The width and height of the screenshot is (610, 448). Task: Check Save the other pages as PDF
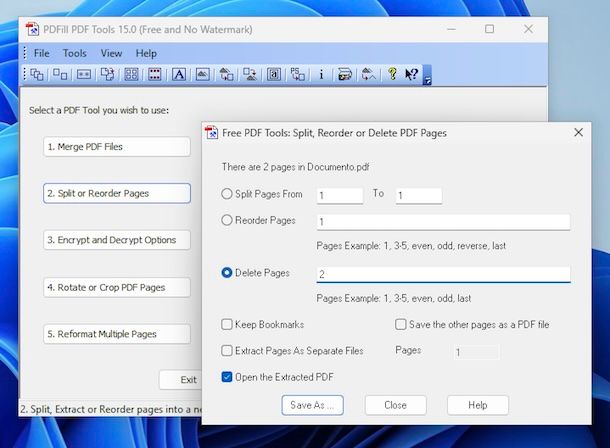click(x=401, y=324)
